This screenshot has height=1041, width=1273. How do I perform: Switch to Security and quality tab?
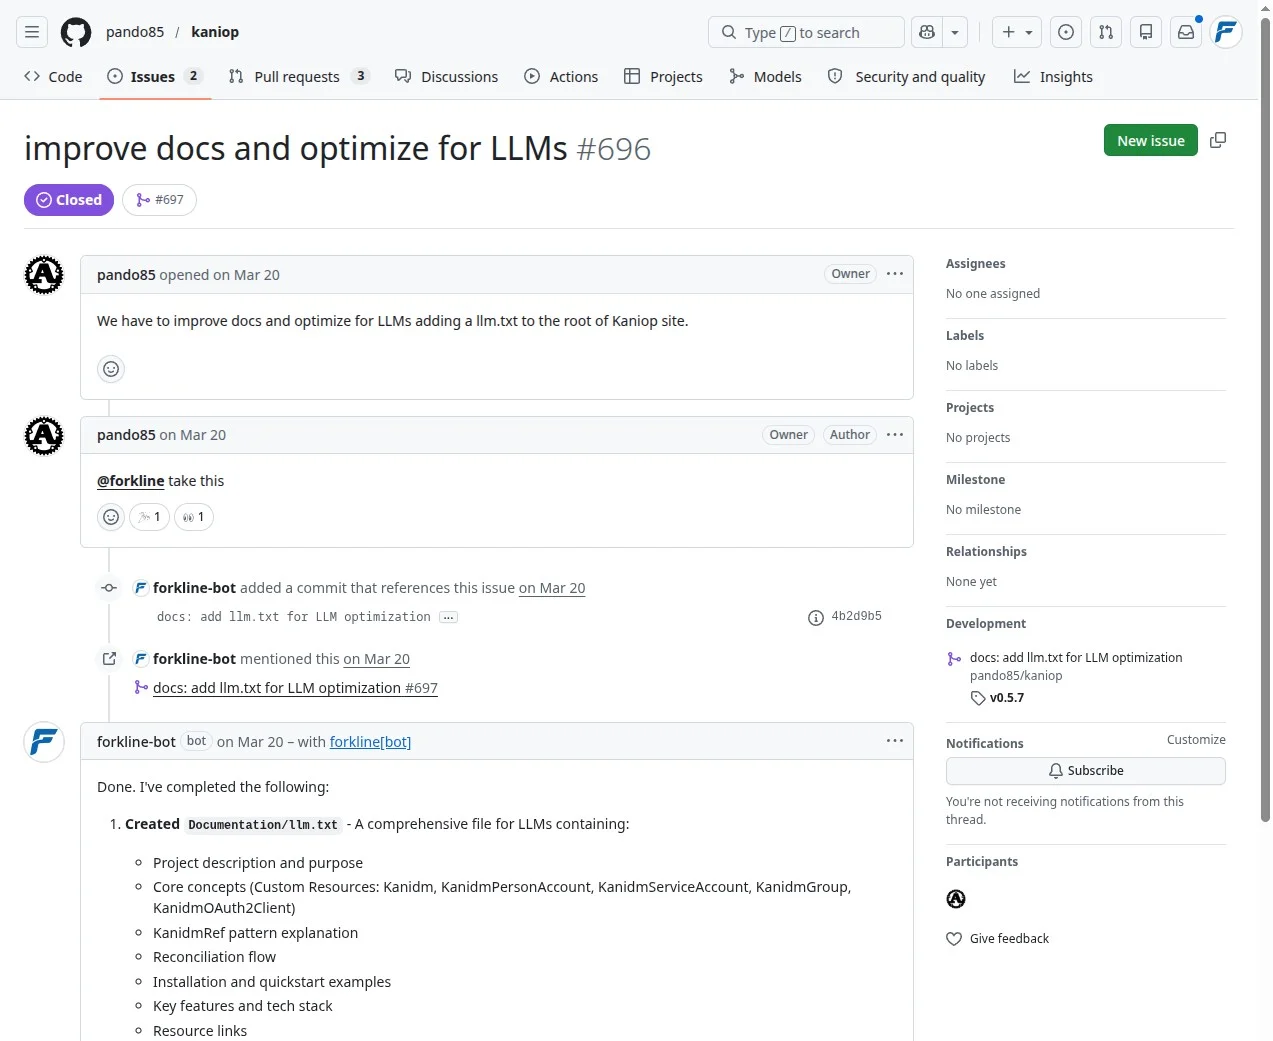coord(906,76)
